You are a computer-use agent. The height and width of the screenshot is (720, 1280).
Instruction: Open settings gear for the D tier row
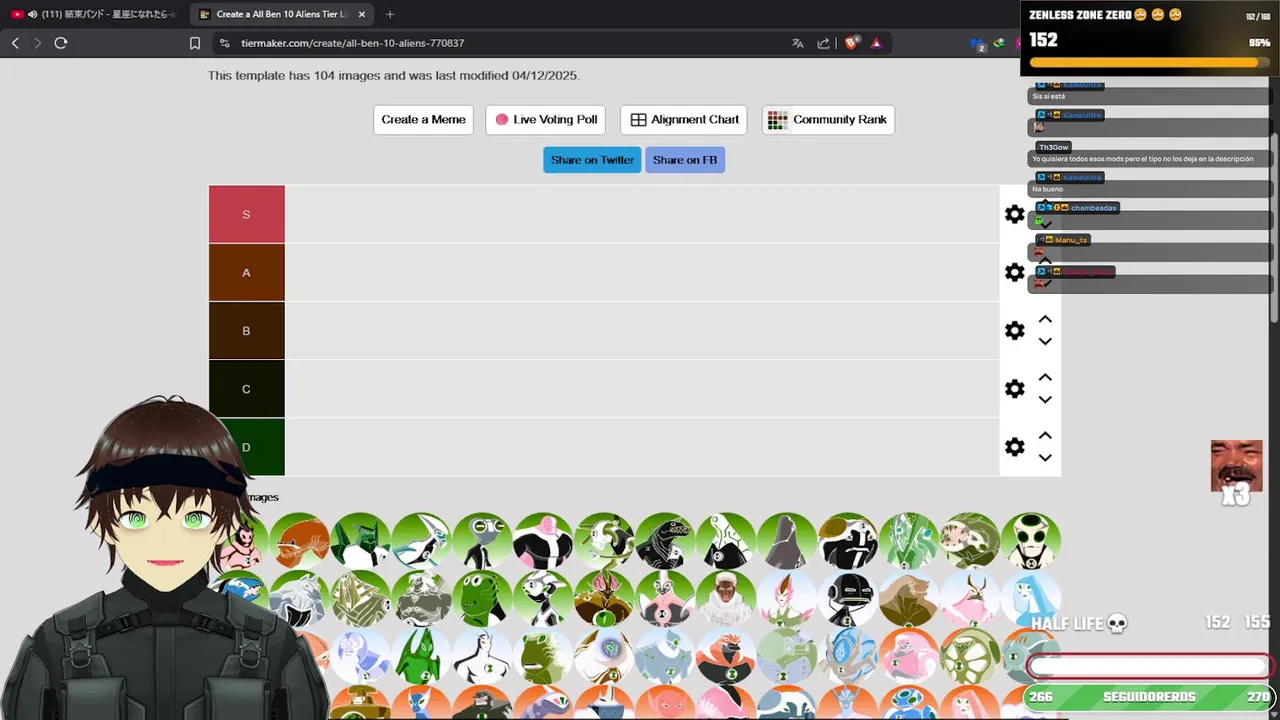1015,447
